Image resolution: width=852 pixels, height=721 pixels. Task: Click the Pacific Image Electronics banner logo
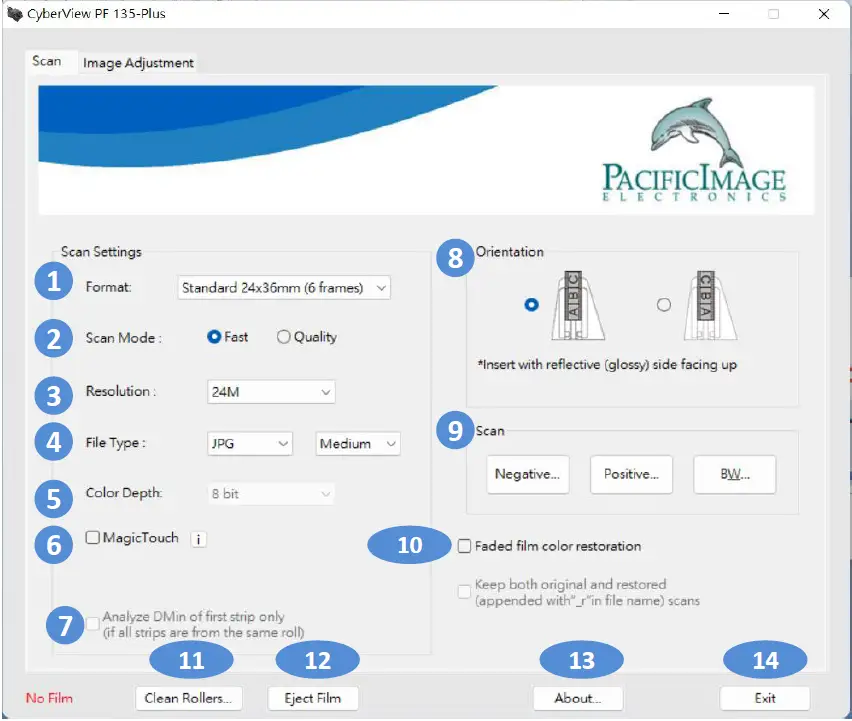pyautogui.click(x=694, y=150)
